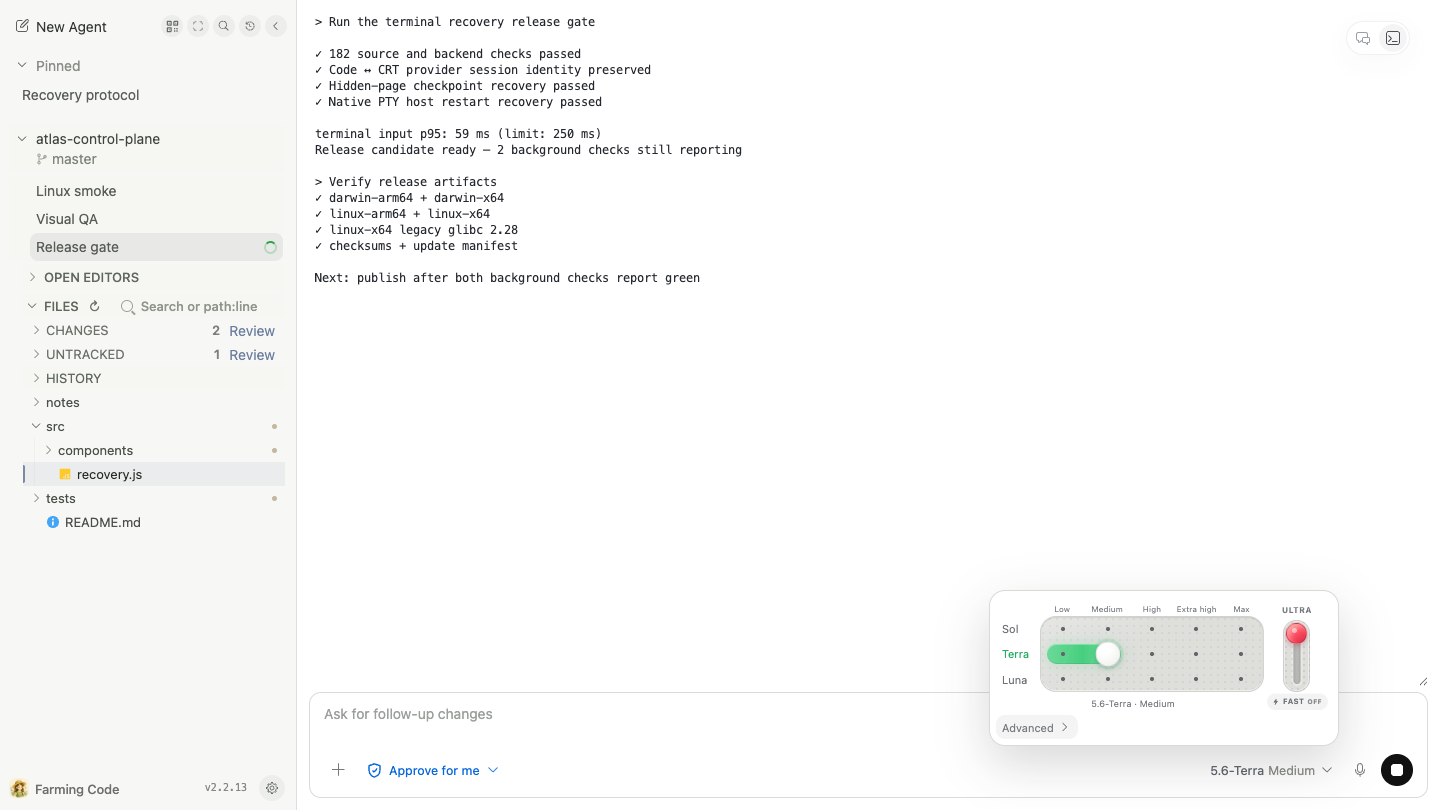The height and width of the screenshot is (810, 1440).
Task: Select Luna at Low effort dot
Action: (1063, 679)
